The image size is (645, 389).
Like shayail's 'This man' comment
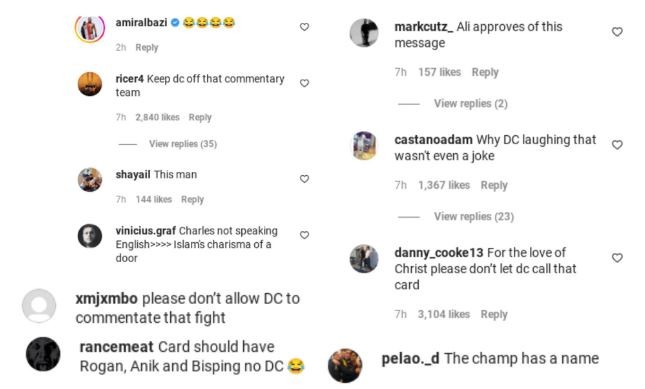tap(304, 179)
